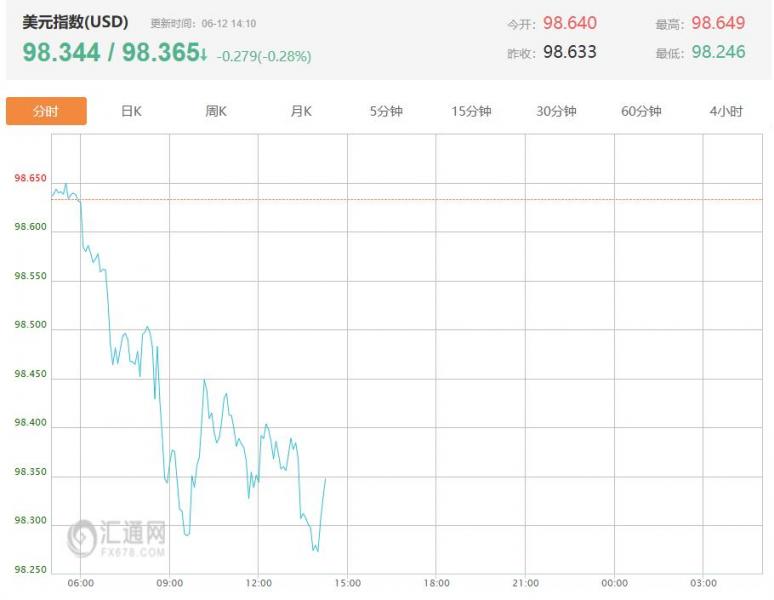The height and width of the screenshot is (600, 774).
Task: Open the 60分钟 interval tab
Action: (x=641, y=111)
